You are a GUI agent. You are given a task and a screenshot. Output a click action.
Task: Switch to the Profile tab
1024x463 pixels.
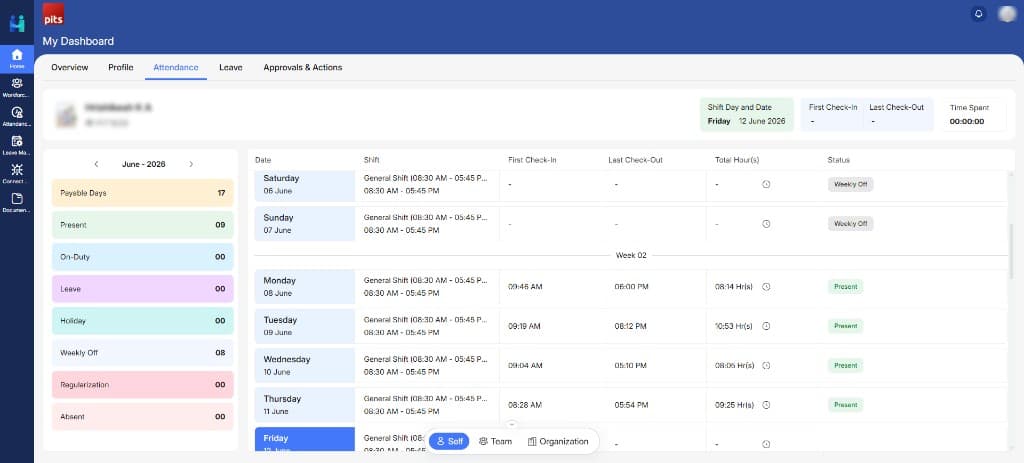(x=121, y=67)
